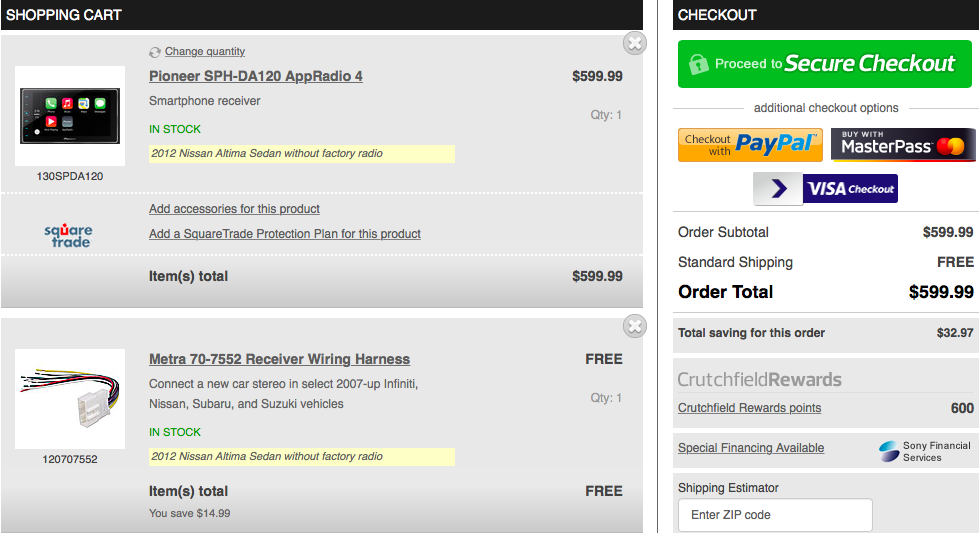Viewport: 979px width, 533px height.
Task: Proceed to Secure Checkout
Action: pyautogui.click(x=825, y=64)
